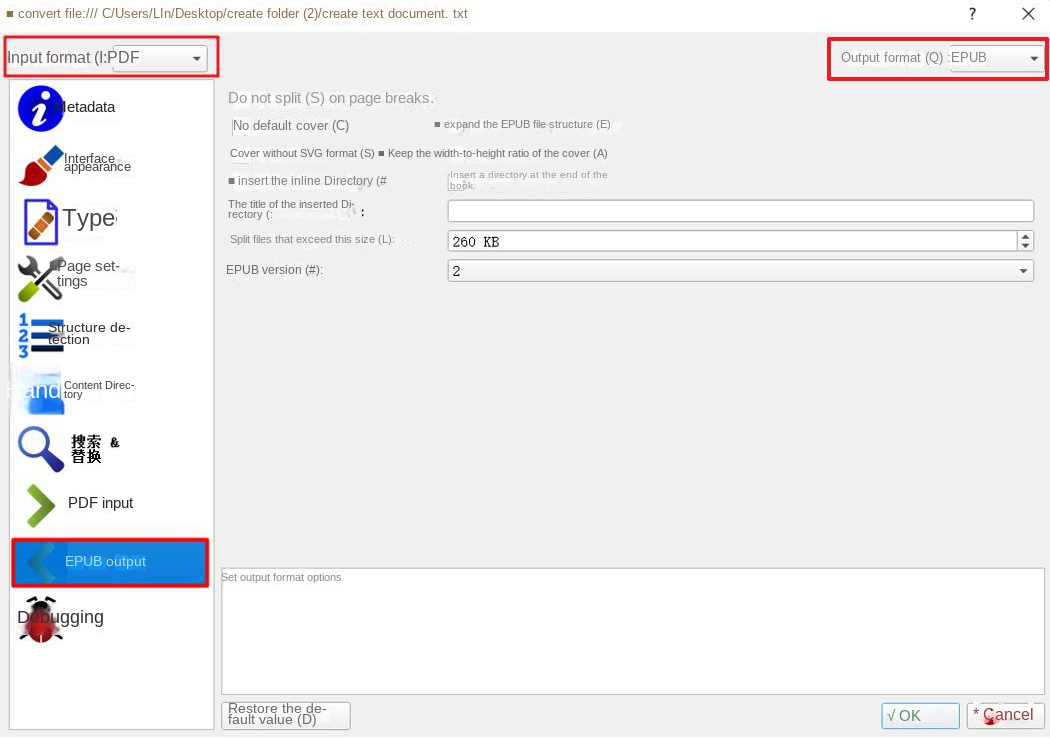Click the OK button
The image size is (1050, 738).
[920, 715]
